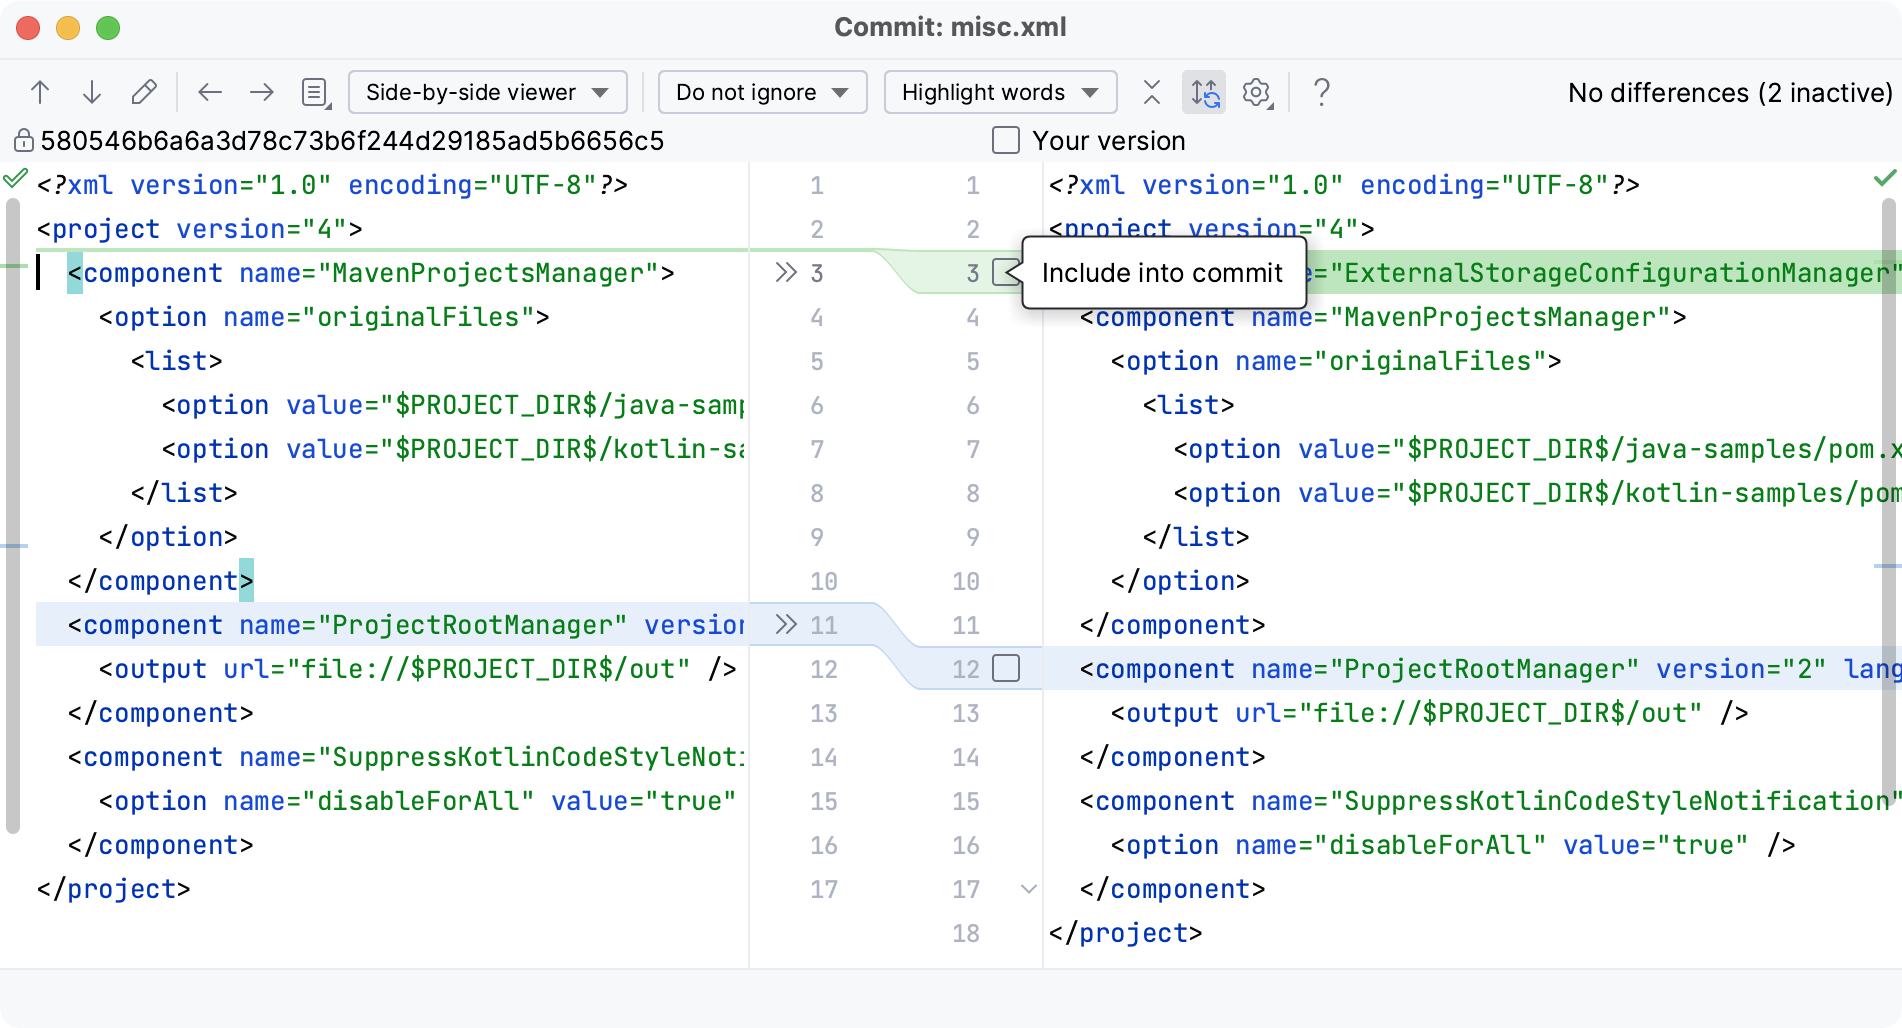Tick the include checkbox on line 3
This screenshot has height=1028, width=1902.
coord(1006,272)
